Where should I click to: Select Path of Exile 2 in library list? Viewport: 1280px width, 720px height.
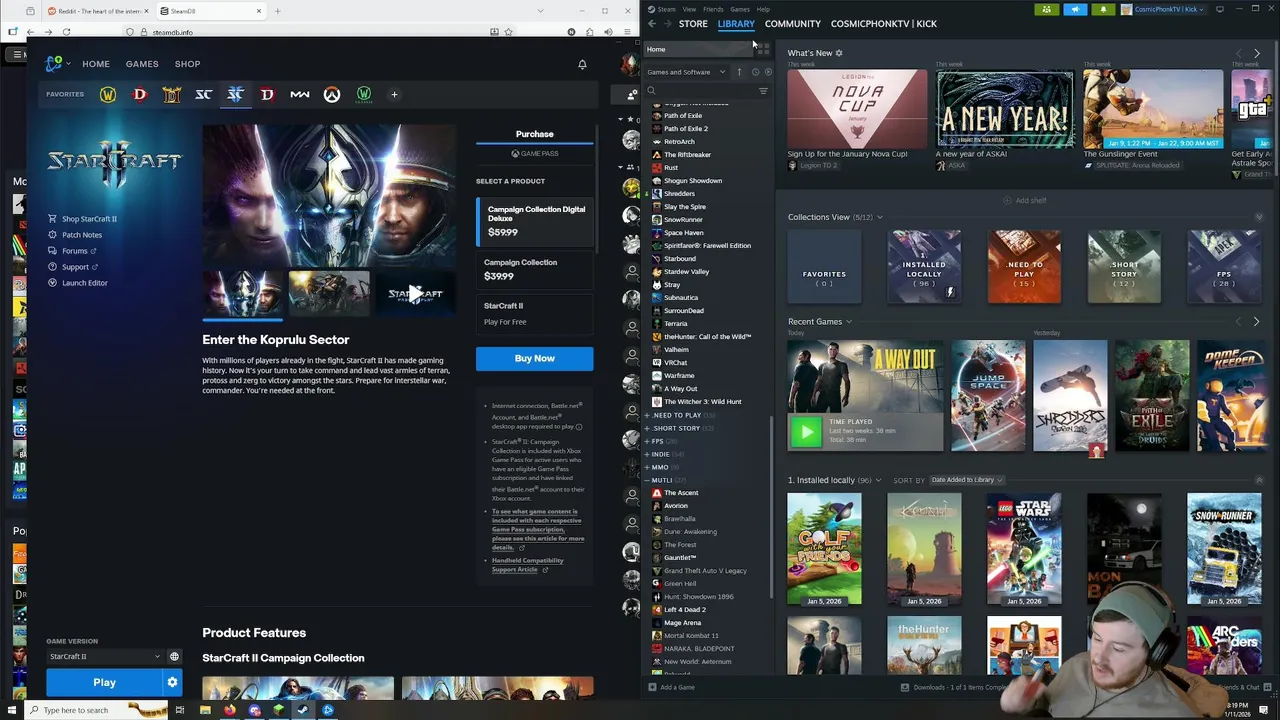[x=686, y=129]
